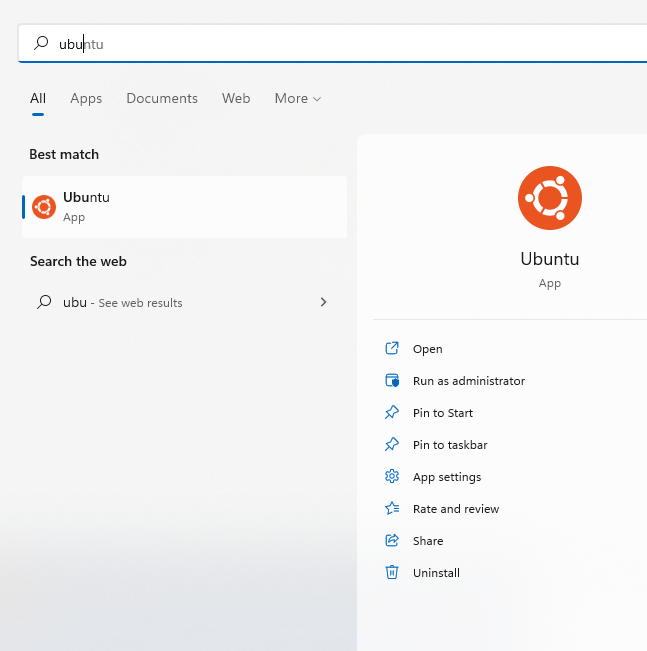Click the Rate and review star icon
The image size is (647, 651).
pyautogui.click(x=392, y=508)
